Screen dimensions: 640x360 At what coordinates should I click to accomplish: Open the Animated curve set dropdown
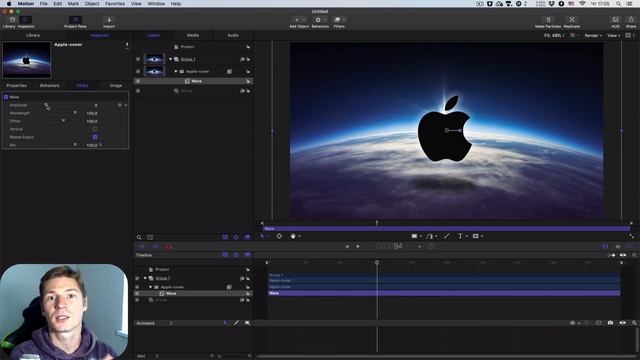pos(154,323)
